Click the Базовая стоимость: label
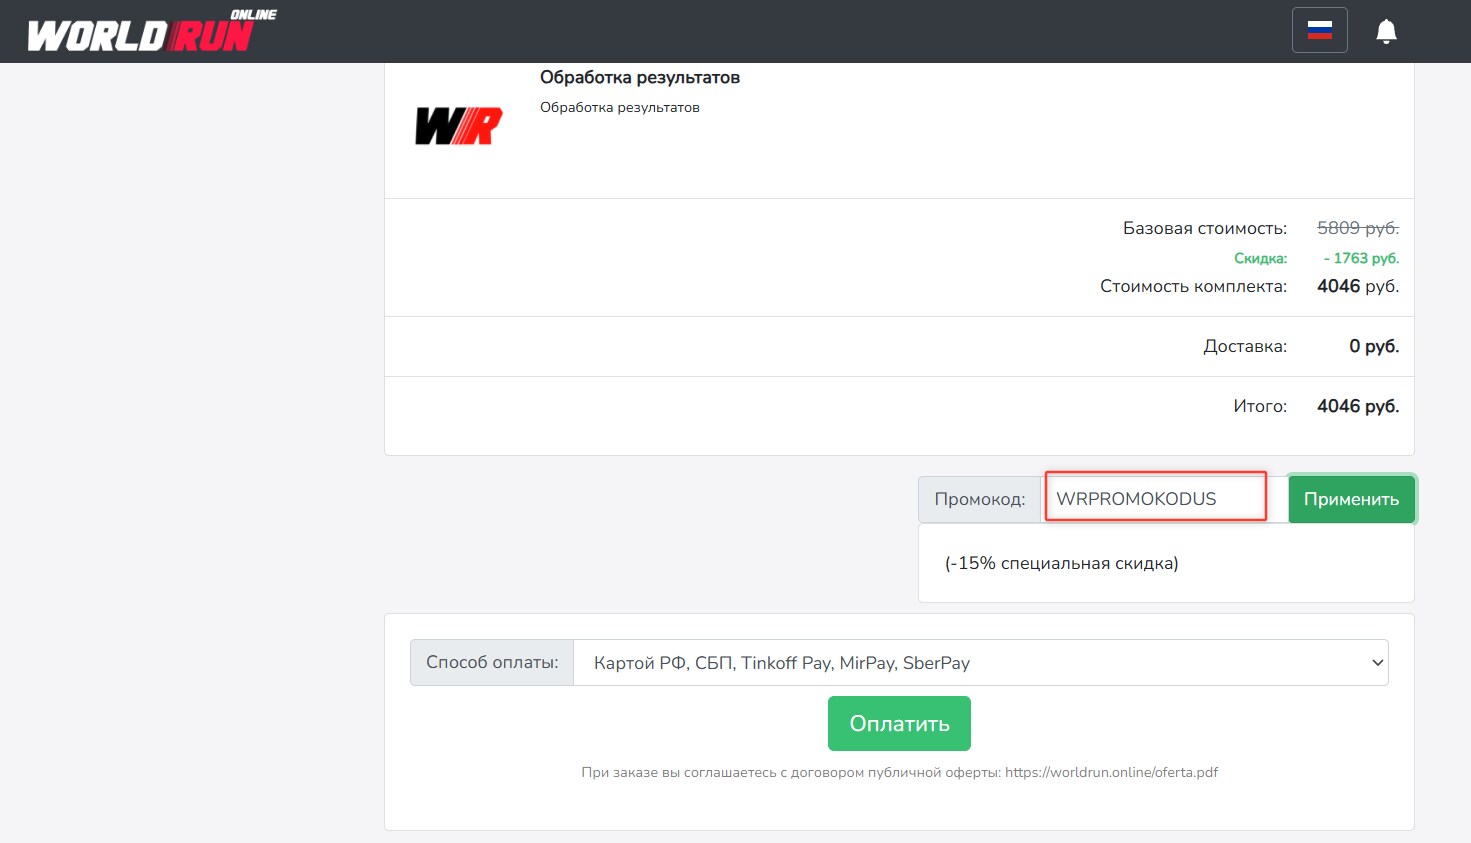 (x=1205, y=228)
